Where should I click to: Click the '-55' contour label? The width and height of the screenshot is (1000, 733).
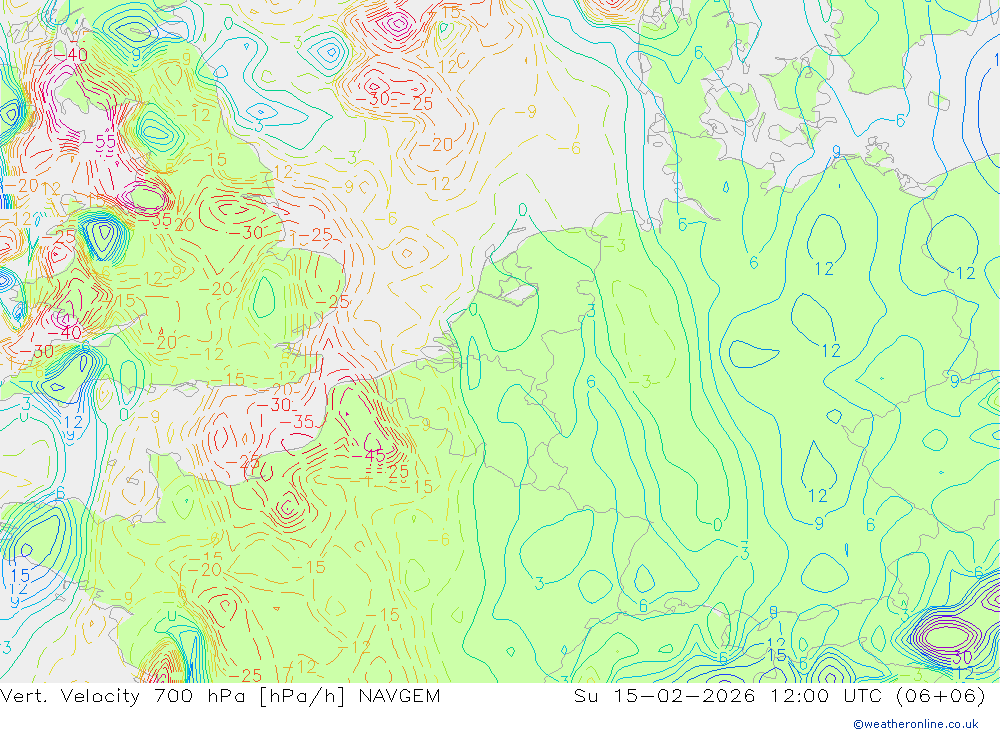coord(101,142)
